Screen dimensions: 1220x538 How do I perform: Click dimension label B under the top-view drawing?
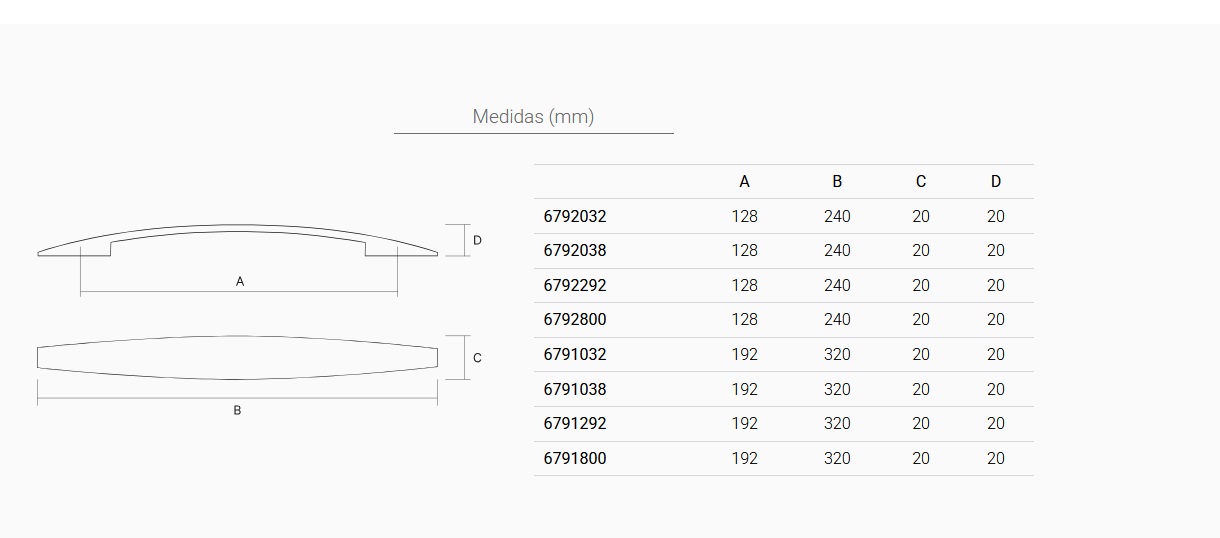pyautogui.click(x=237, y=410)
